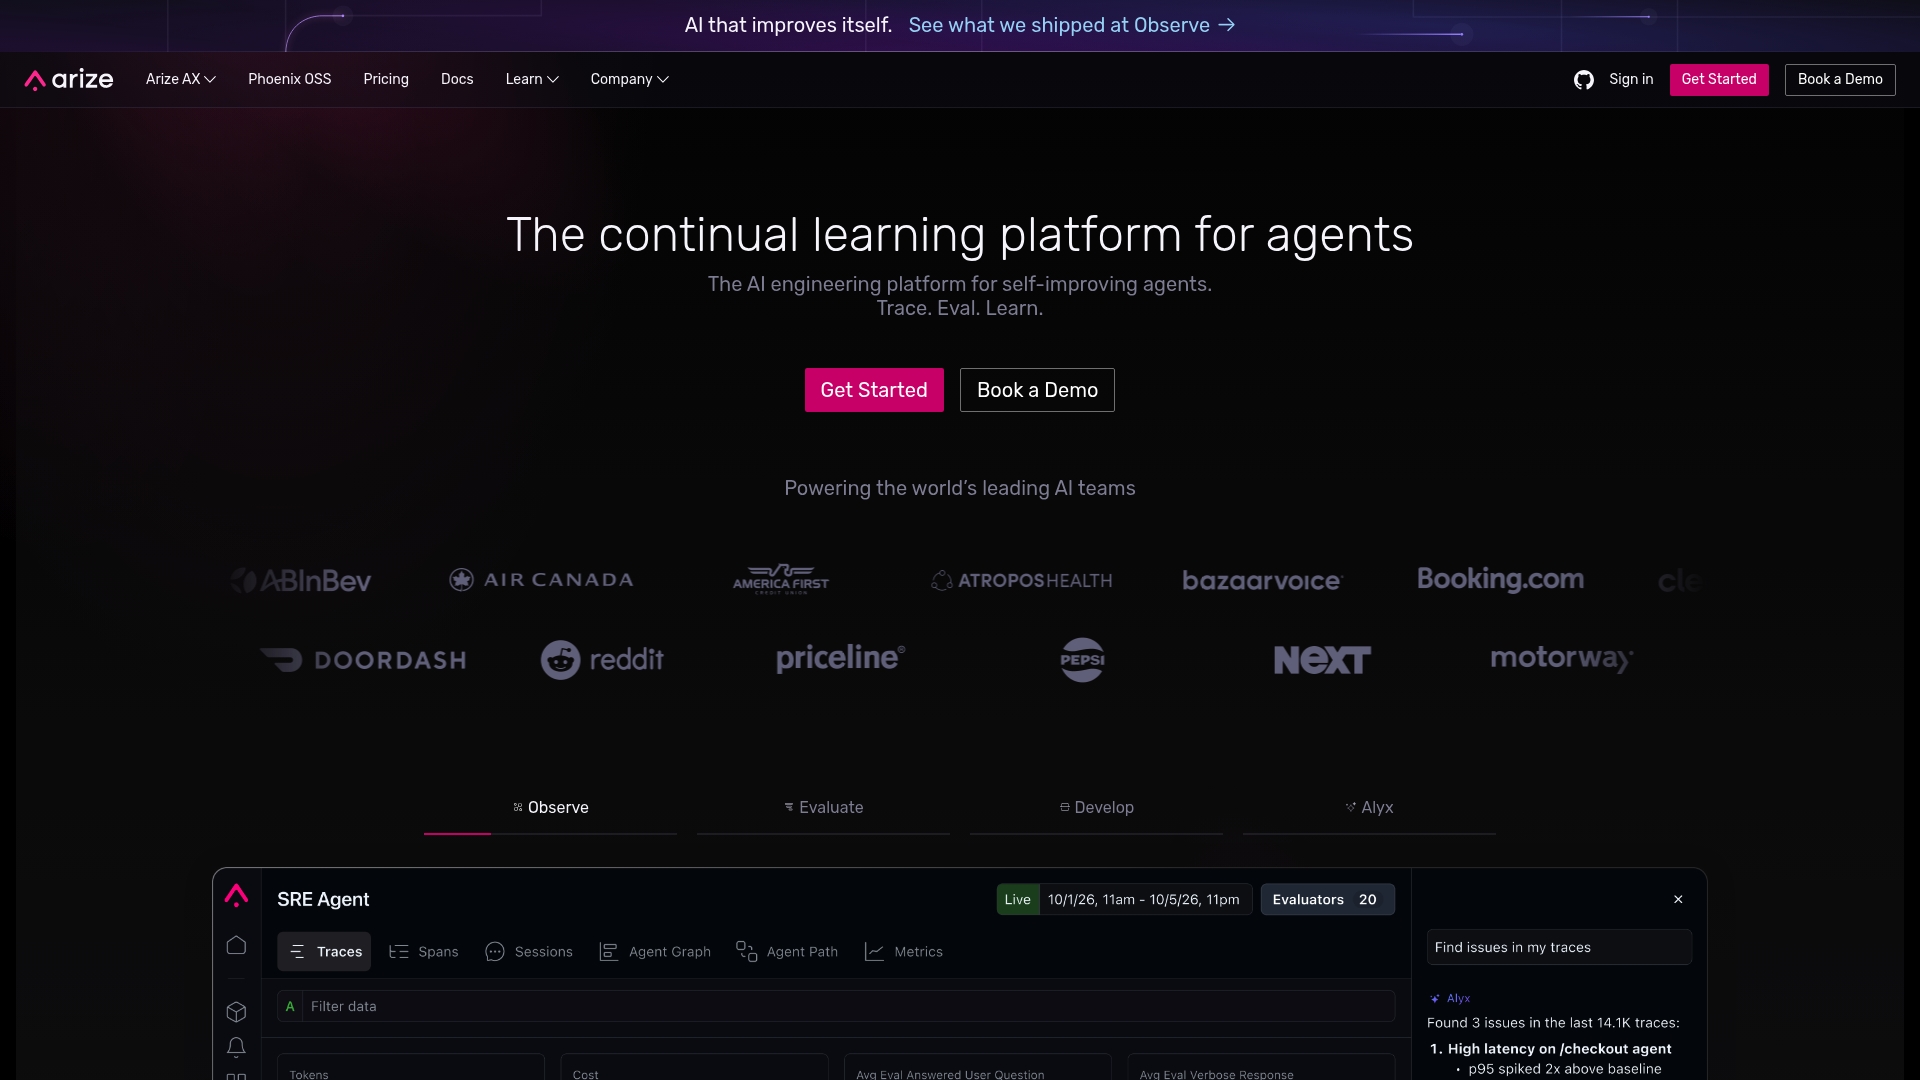Expand the Company dropdown
Image resolution: width=1920 pixels, height=1080 pixels.
coord(630,79)
